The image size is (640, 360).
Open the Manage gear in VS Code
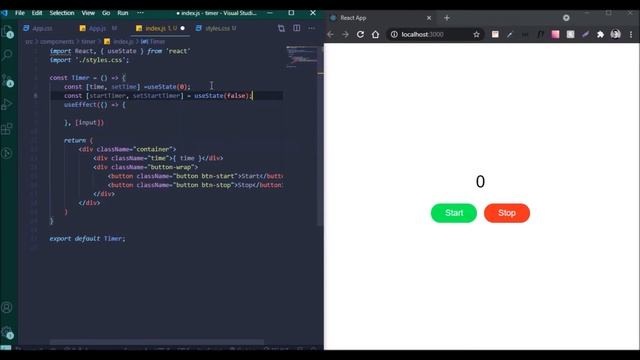[x=7, y=332]
